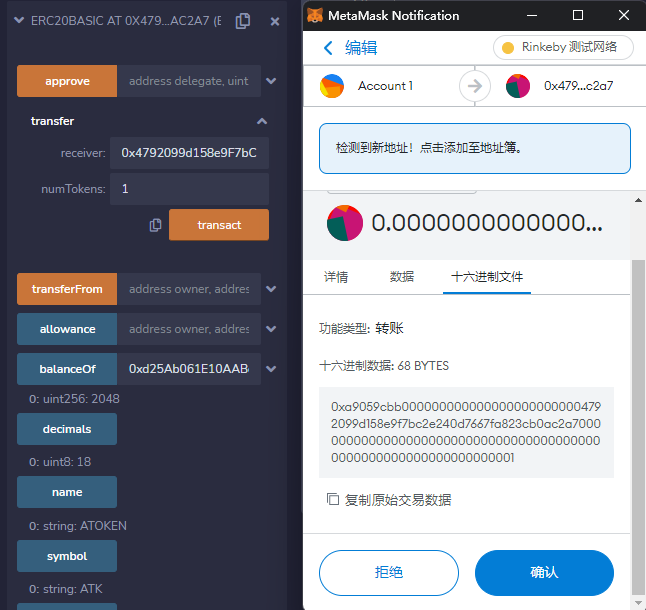Collapse the transfer function form
Image resolution: width=646 pixels, height=610 pixels.
pyautogui.click(x=262, y=121)
